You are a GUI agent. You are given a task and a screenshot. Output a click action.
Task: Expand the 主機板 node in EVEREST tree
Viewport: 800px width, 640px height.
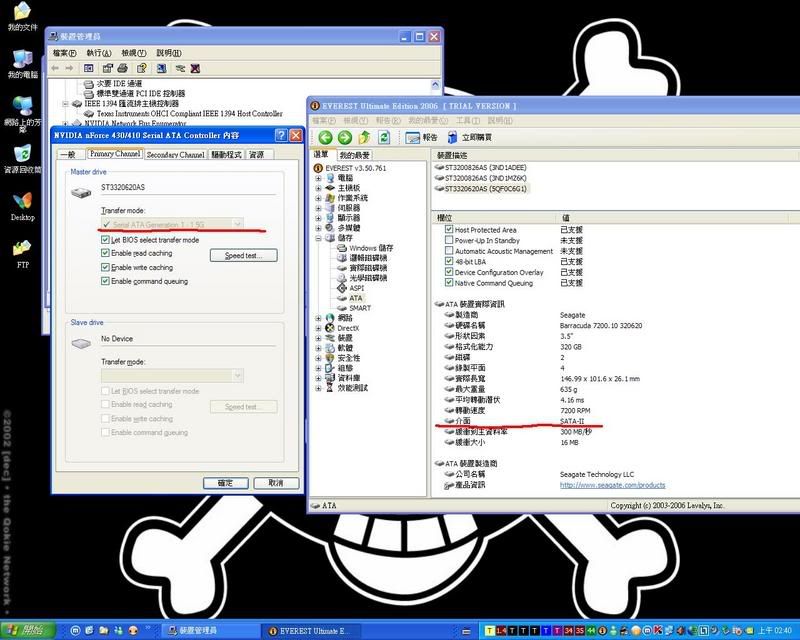pos(318,188)
